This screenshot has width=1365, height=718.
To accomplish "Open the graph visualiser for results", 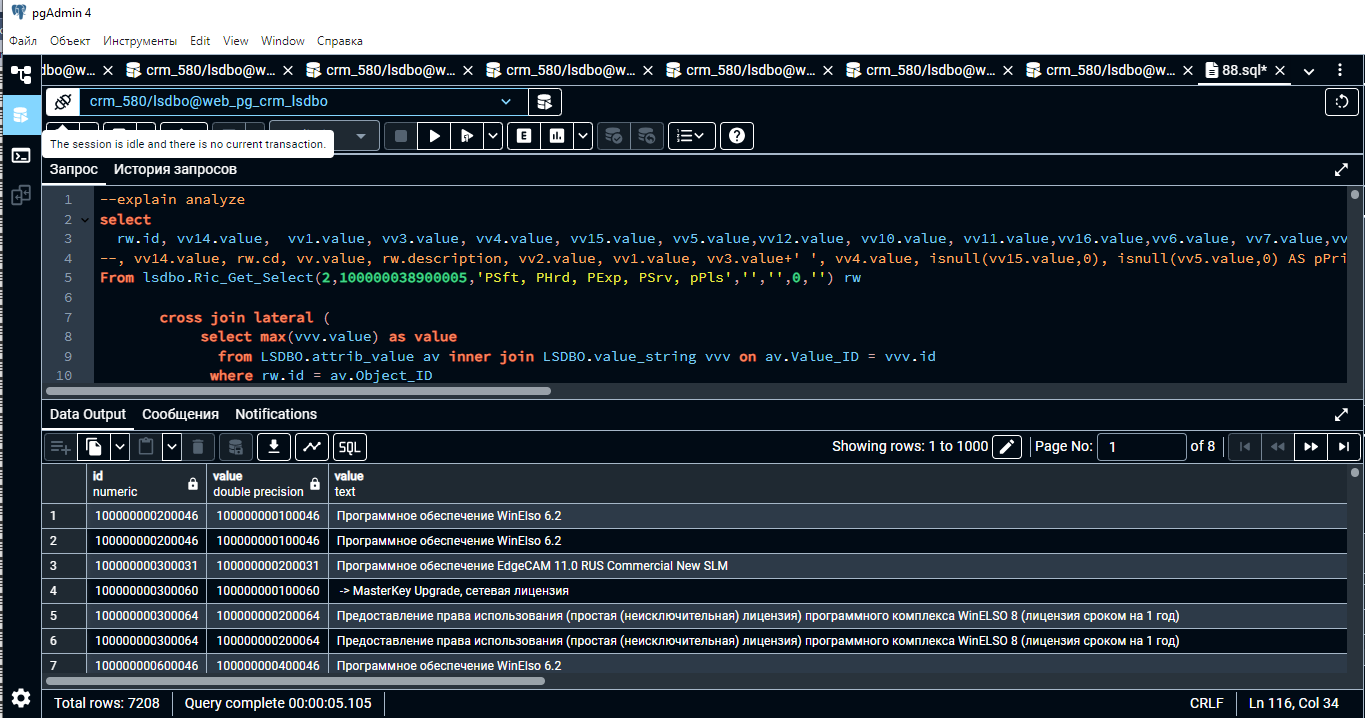I will [x=312, y=447].
